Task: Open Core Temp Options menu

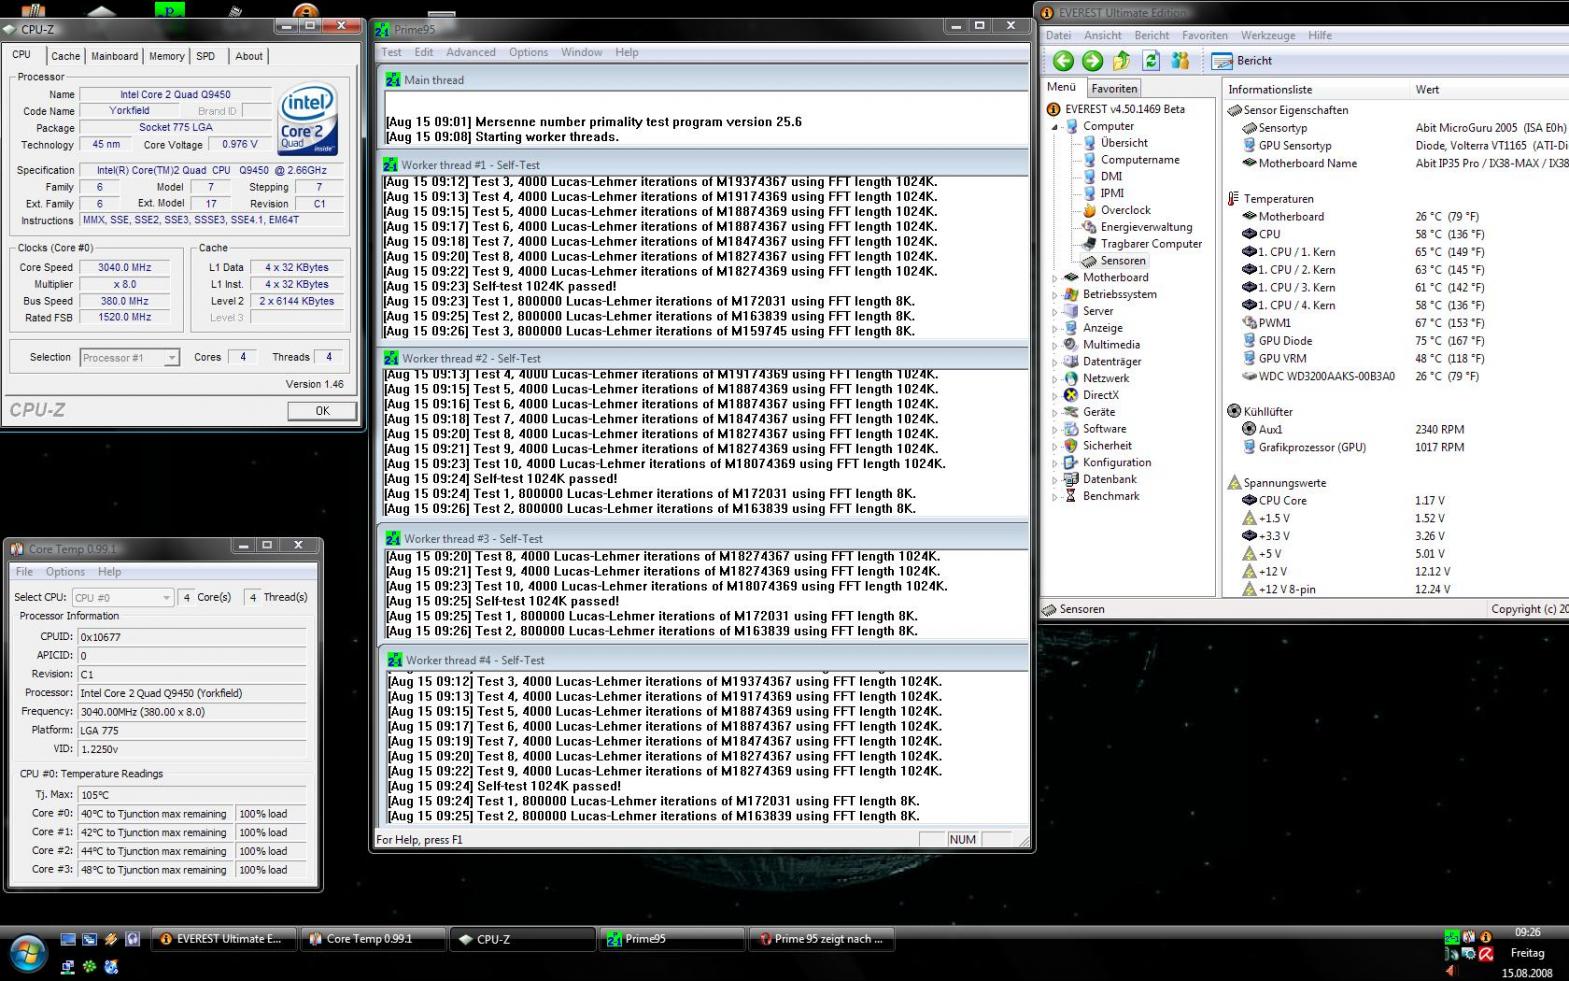Action: [65, 572]
